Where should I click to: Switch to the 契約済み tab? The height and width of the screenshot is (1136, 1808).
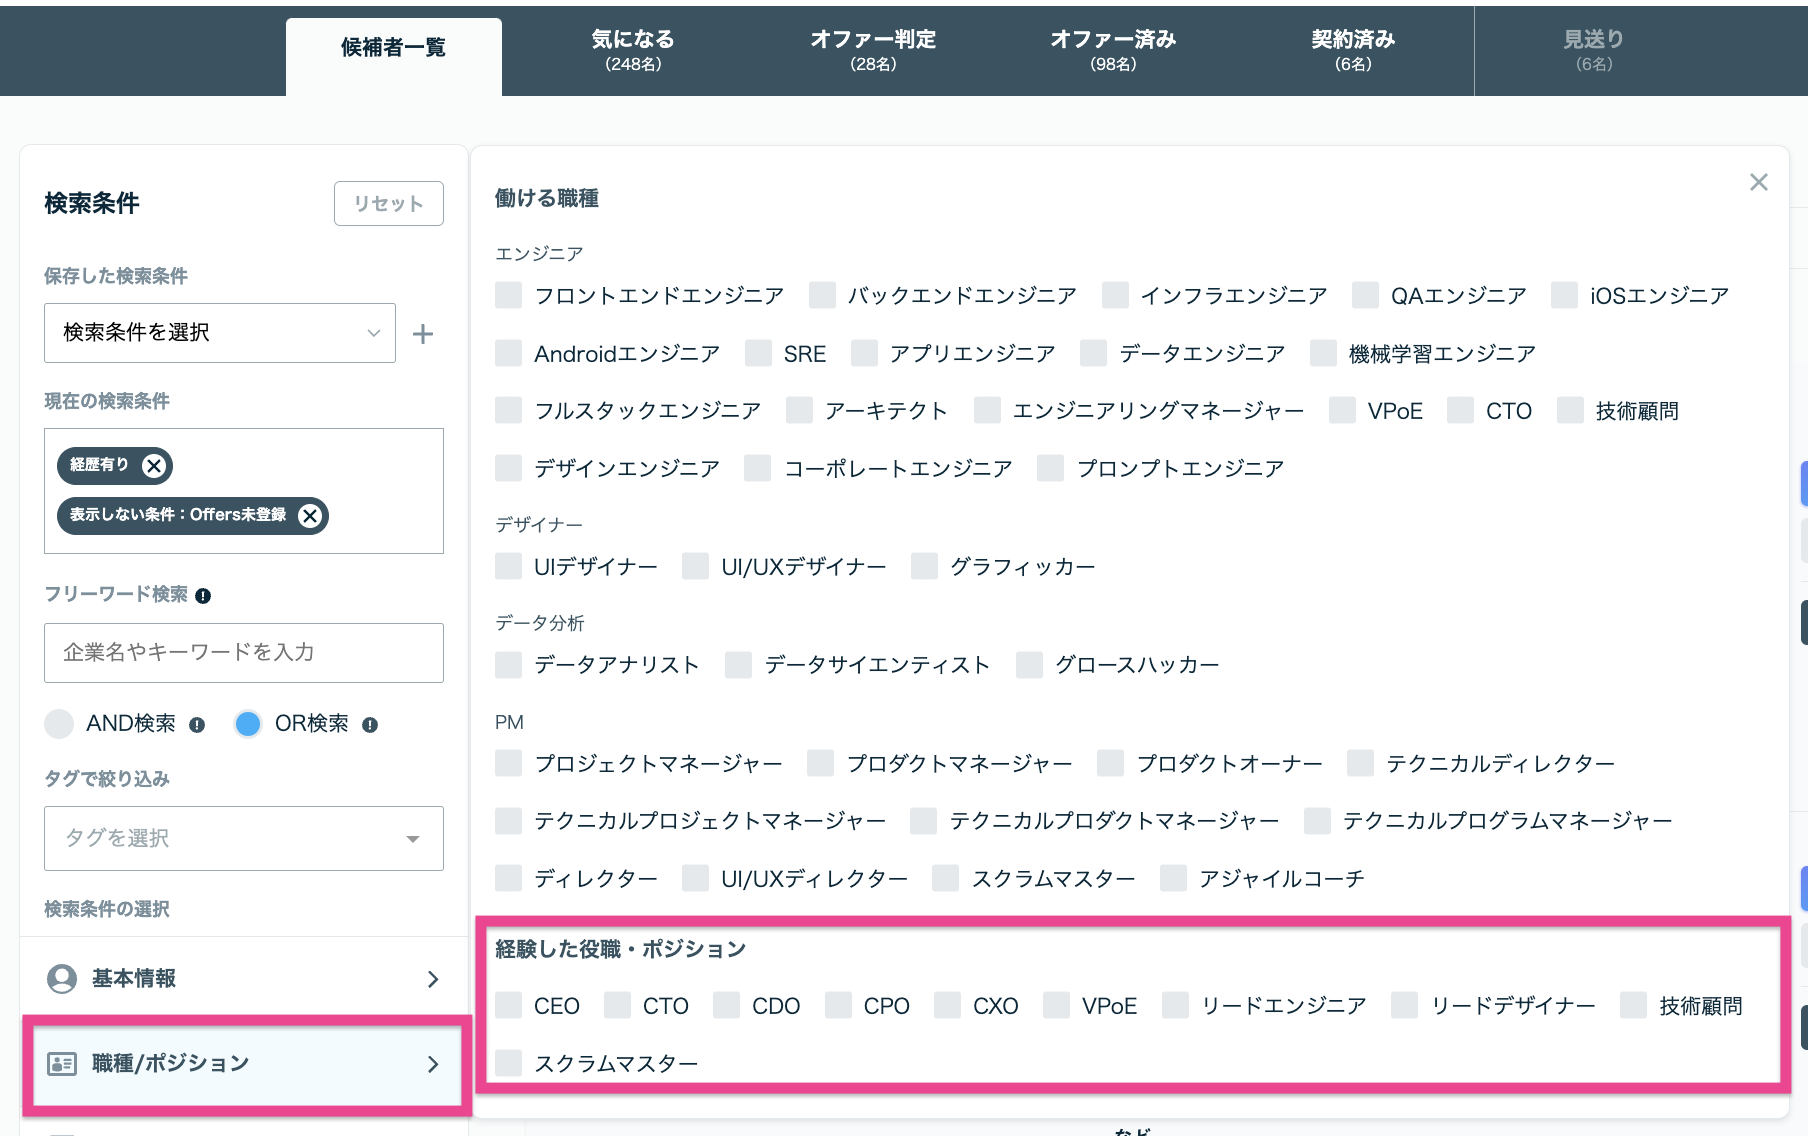coord(1353,50)
